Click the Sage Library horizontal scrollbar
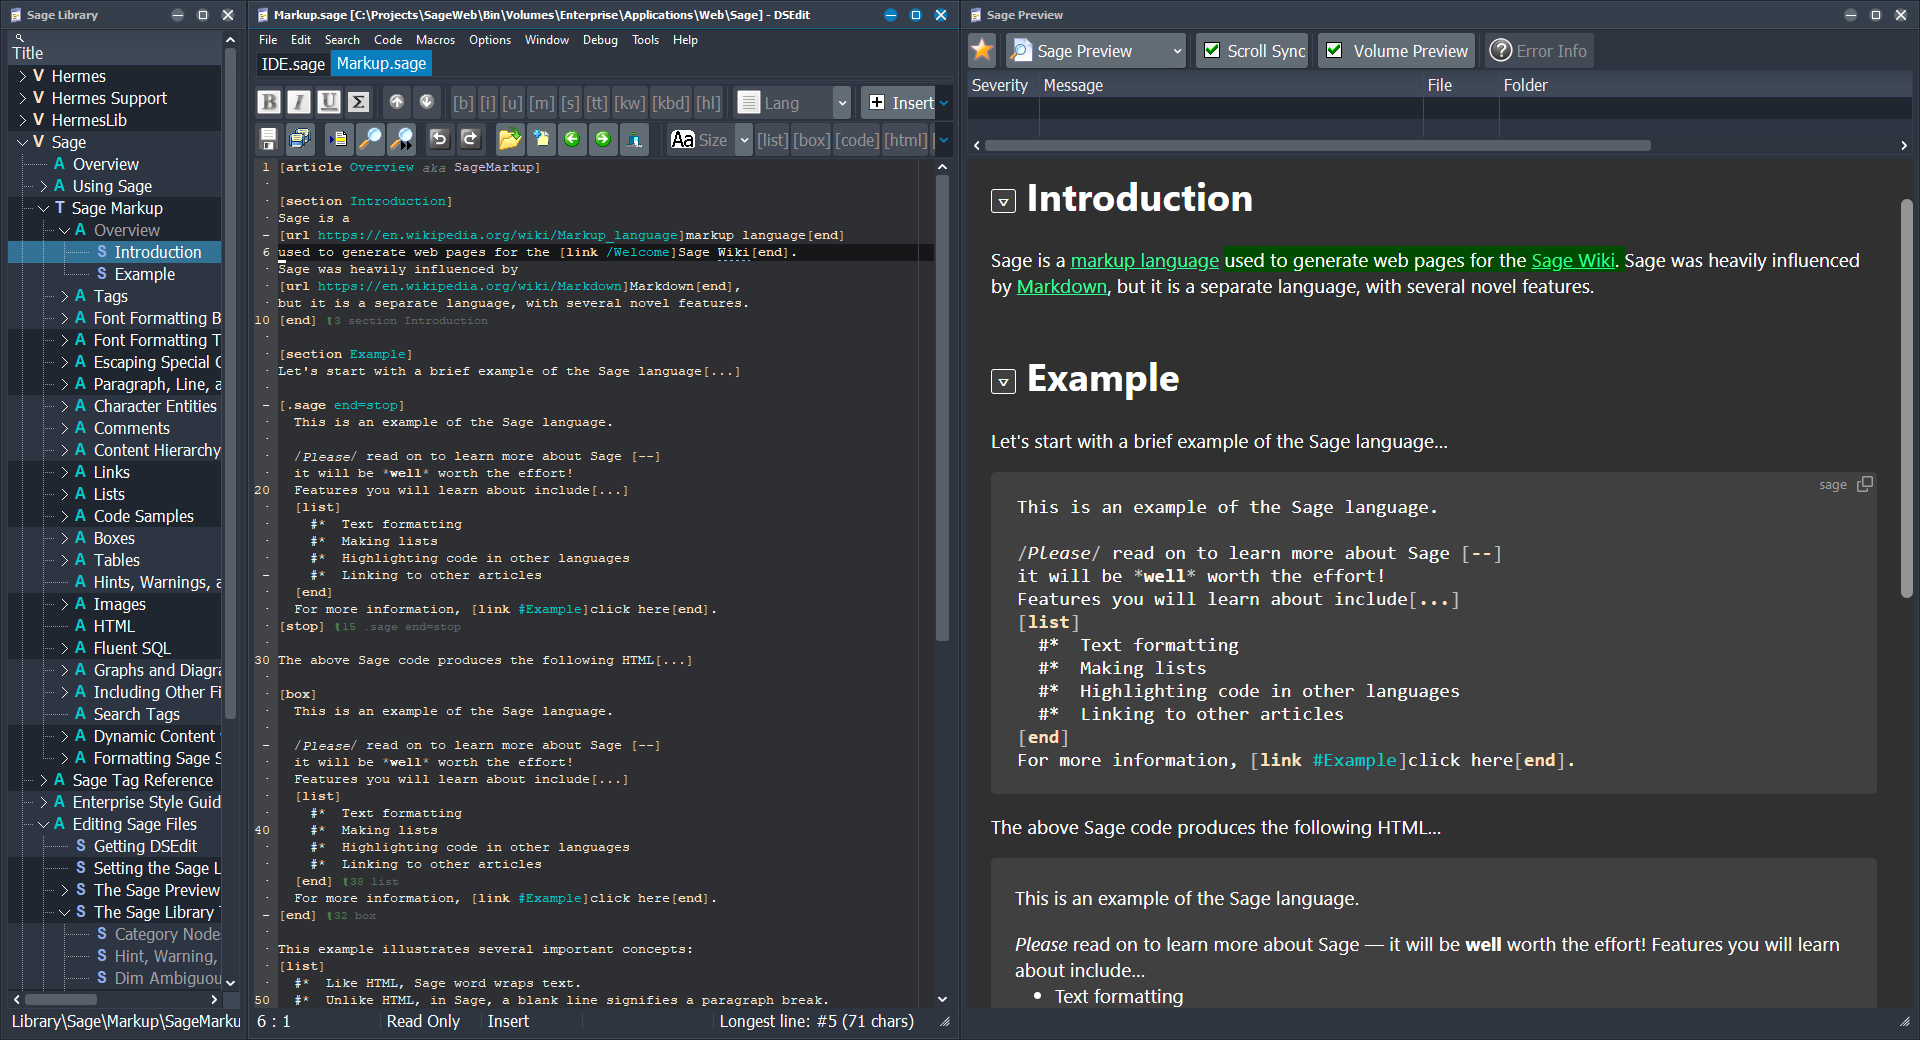Image resolution: width=1920 pixels, height=1040 pixels. coord(61,999)
